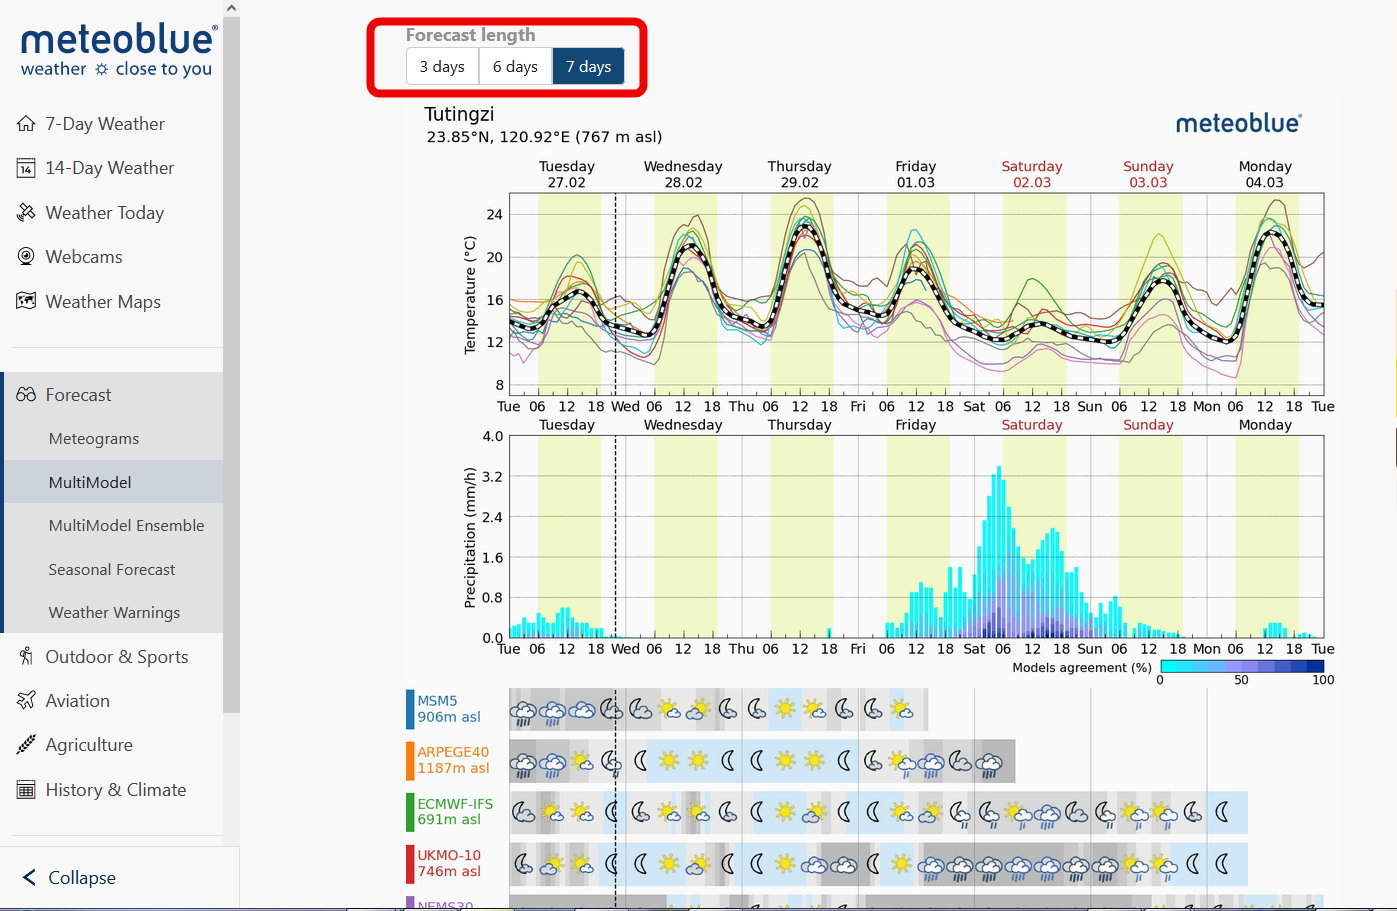Image resolution: width=1397 pixels, height=911 pixels.
Task: Click the wheat icon beside Agriculture
Action: (x=26, y=745)
